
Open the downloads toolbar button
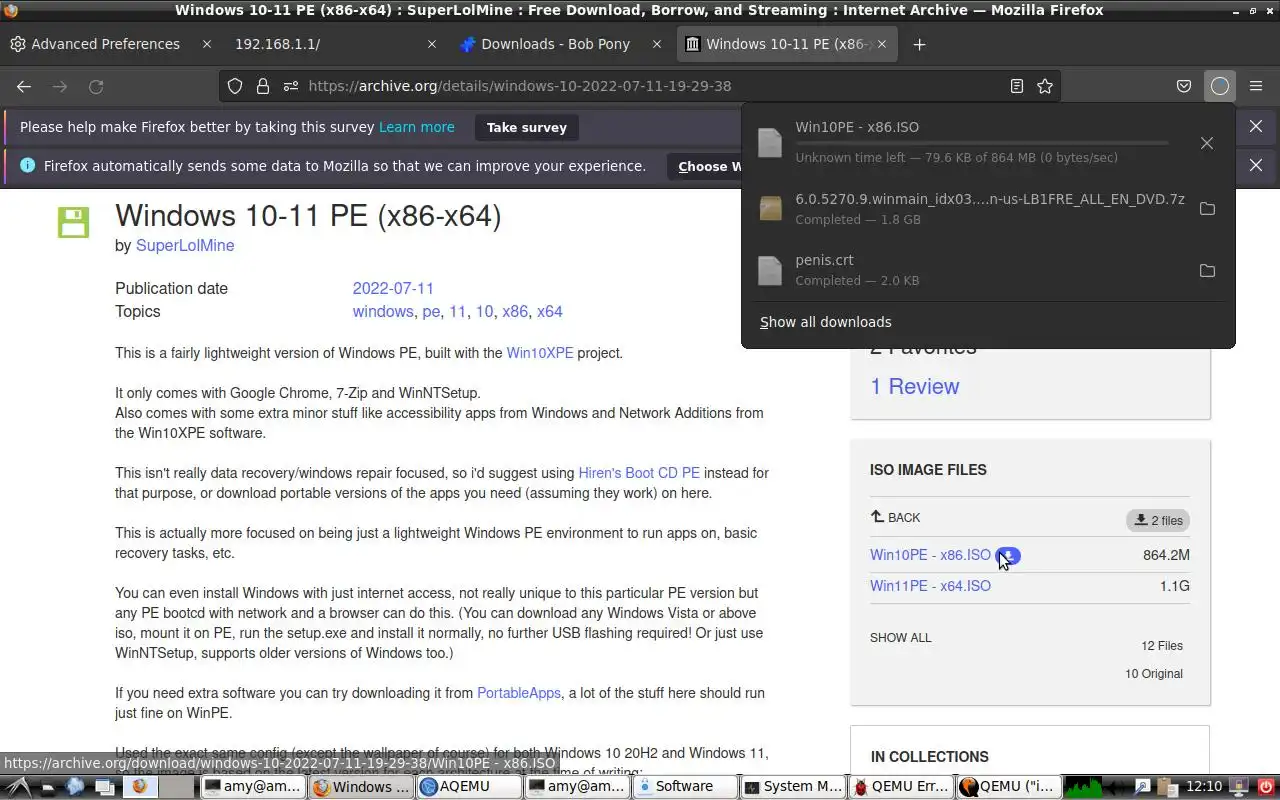(1219, 86)
